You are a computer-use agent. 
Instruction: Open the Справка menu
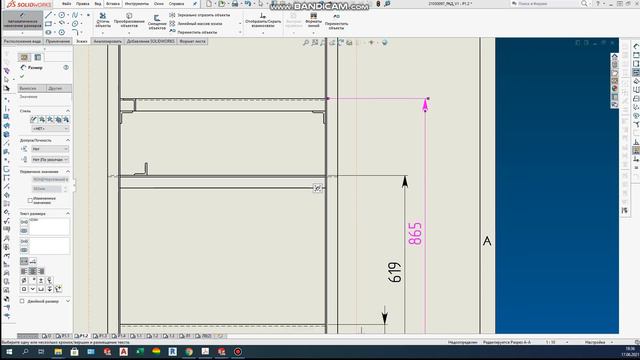[x=176, y=4]
